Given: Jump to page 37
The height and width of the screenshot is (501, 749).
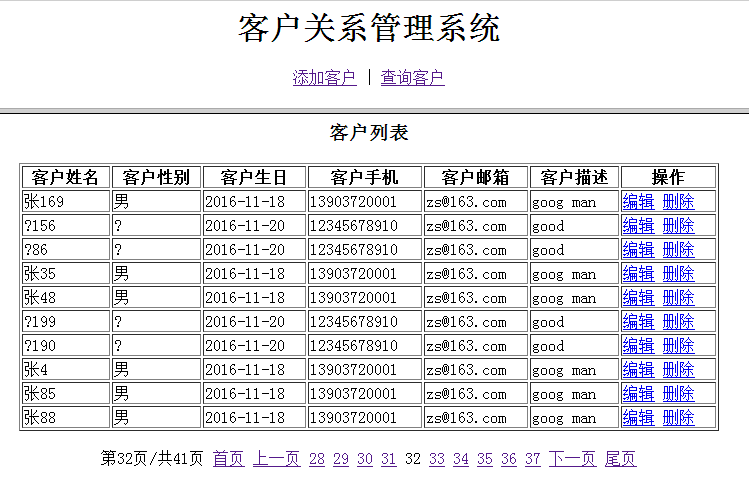Looking at the screenshot, I should click(x=533, y=459).
